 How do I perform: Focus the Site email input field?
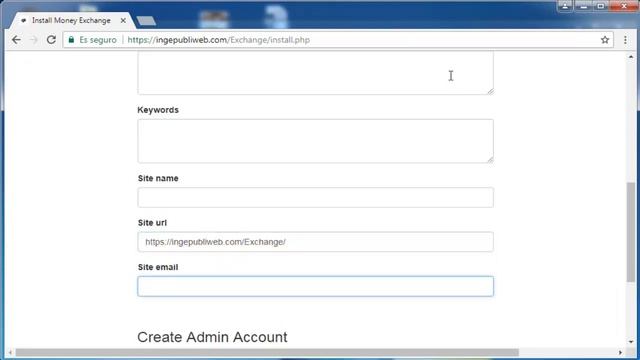click(316, 286)
